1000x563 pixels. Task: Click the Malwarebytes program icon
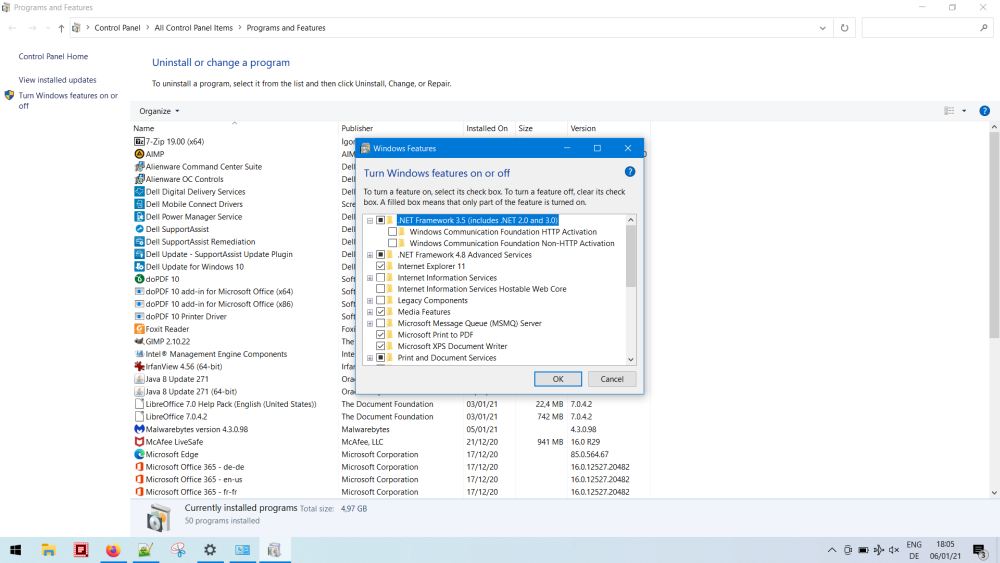139,429
